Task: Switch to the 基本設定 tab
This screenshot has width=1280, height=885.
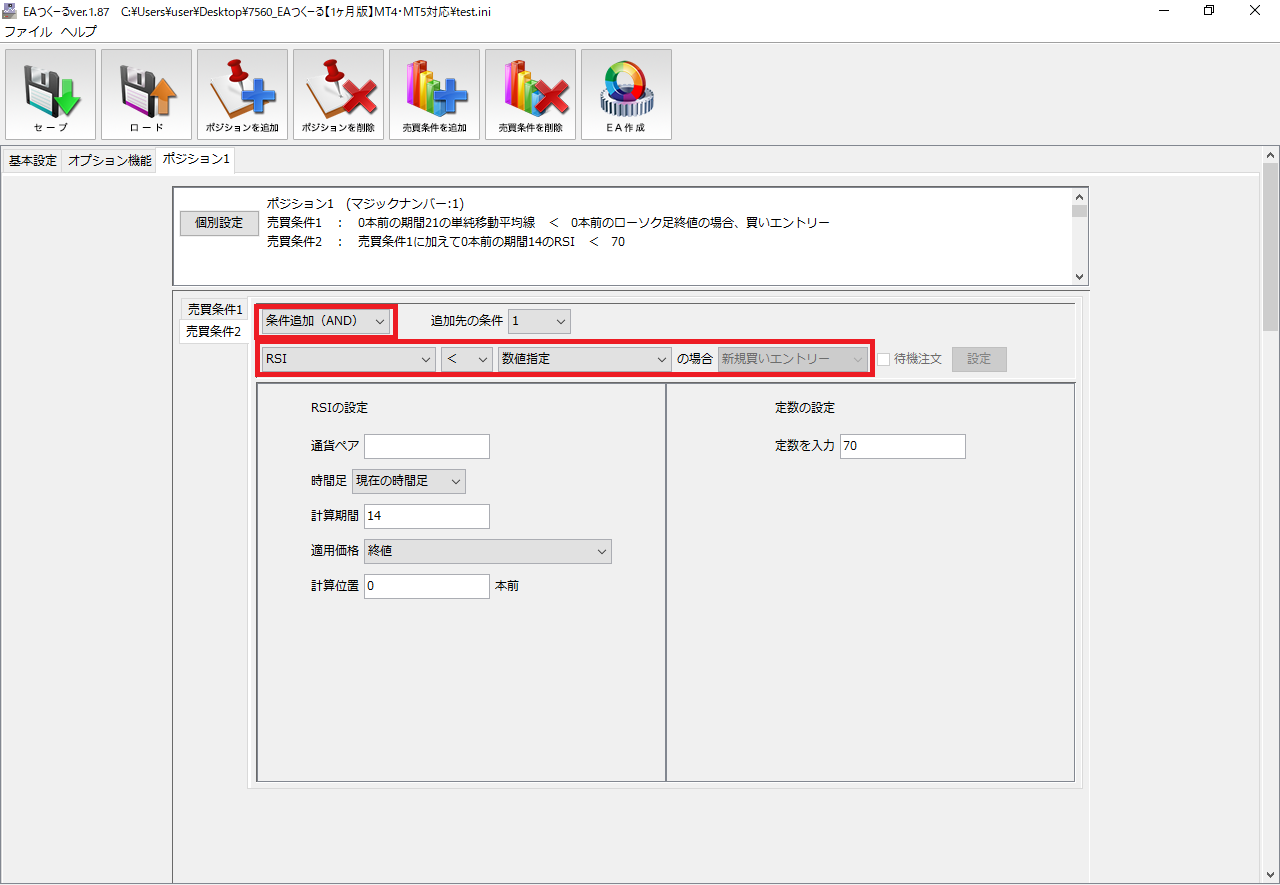Action: pyautogui.click(x=33, y=160)
